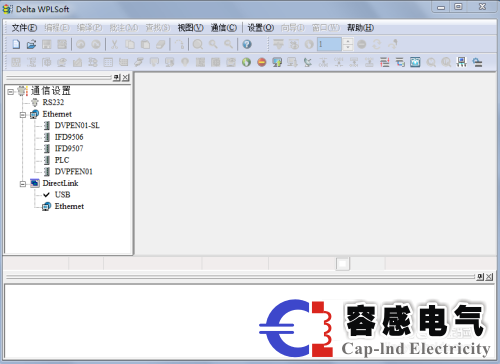Increase the value with the spinner up arrow
Viewport: 500px width, 364px height.
click(348, 41)
